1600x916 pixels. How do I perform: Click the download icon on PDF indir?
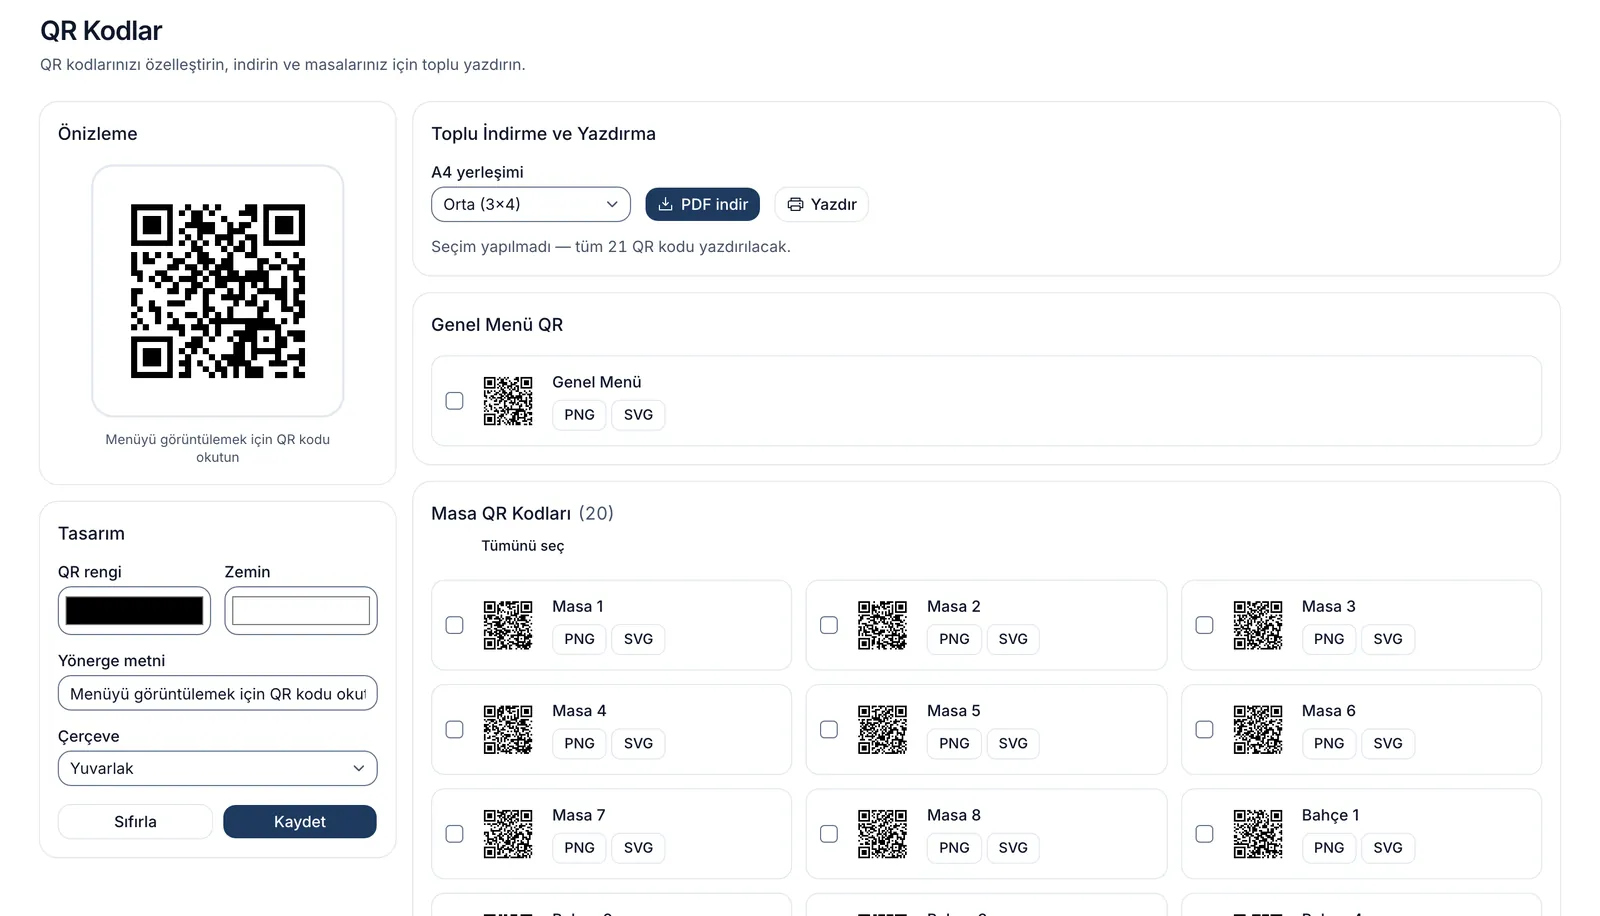tap(665, 204)
